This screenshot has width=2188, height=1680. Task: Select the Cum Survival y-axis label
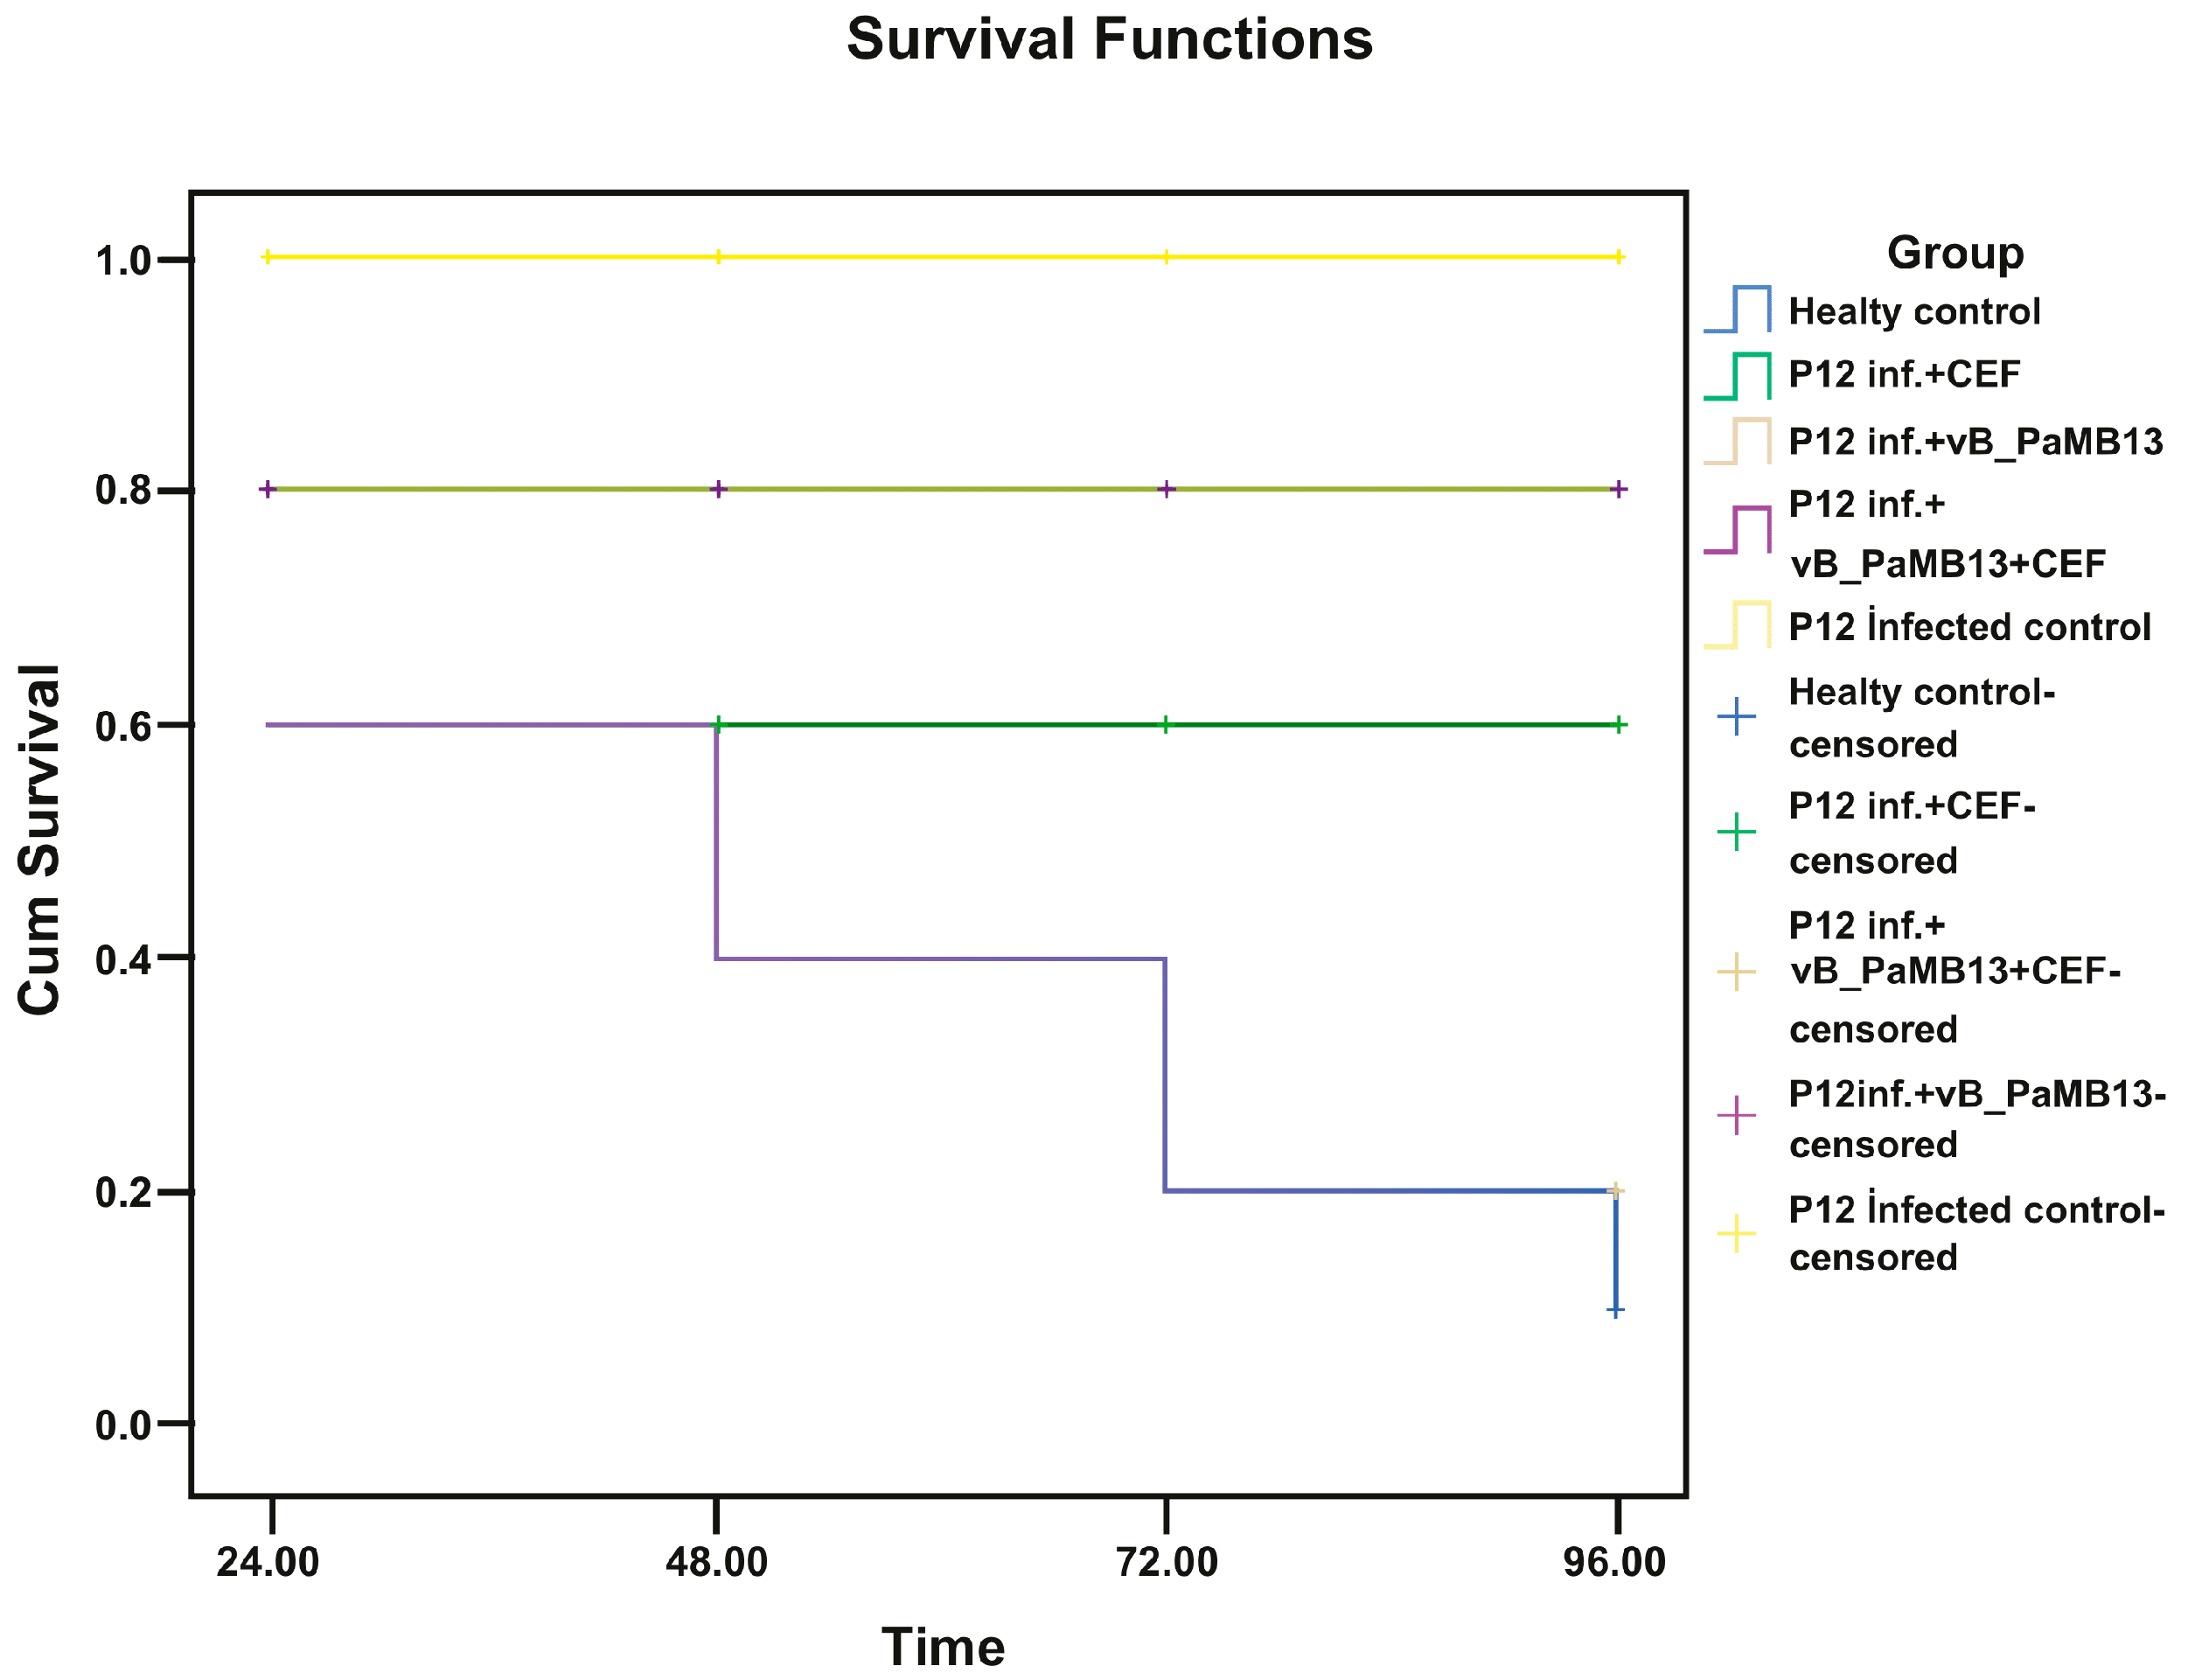click(x=40, y=840)
